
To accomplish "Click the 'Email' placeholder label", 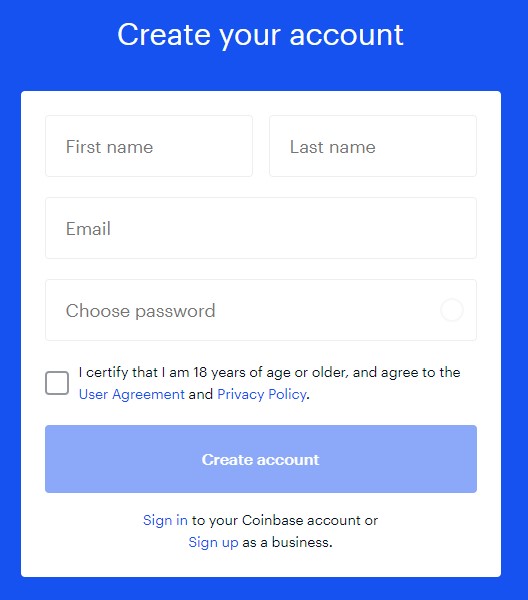I will 88,229.
